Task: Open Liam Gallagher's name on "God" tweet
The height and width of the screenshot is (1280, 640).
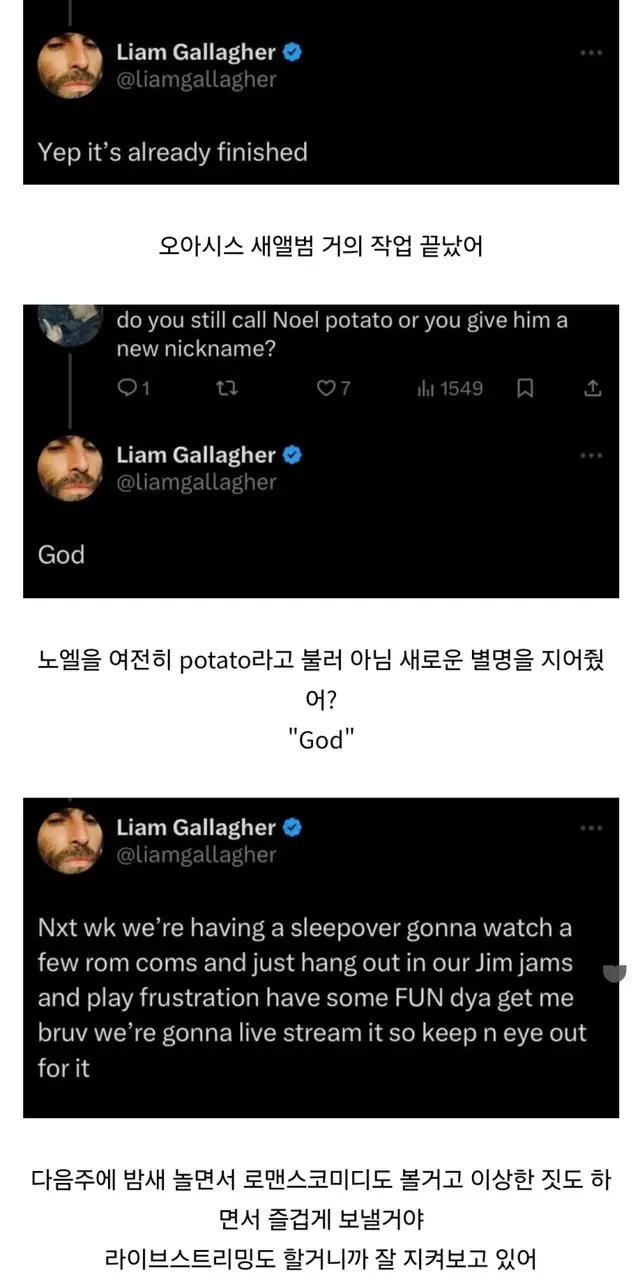Action: [x=196, y=456]
